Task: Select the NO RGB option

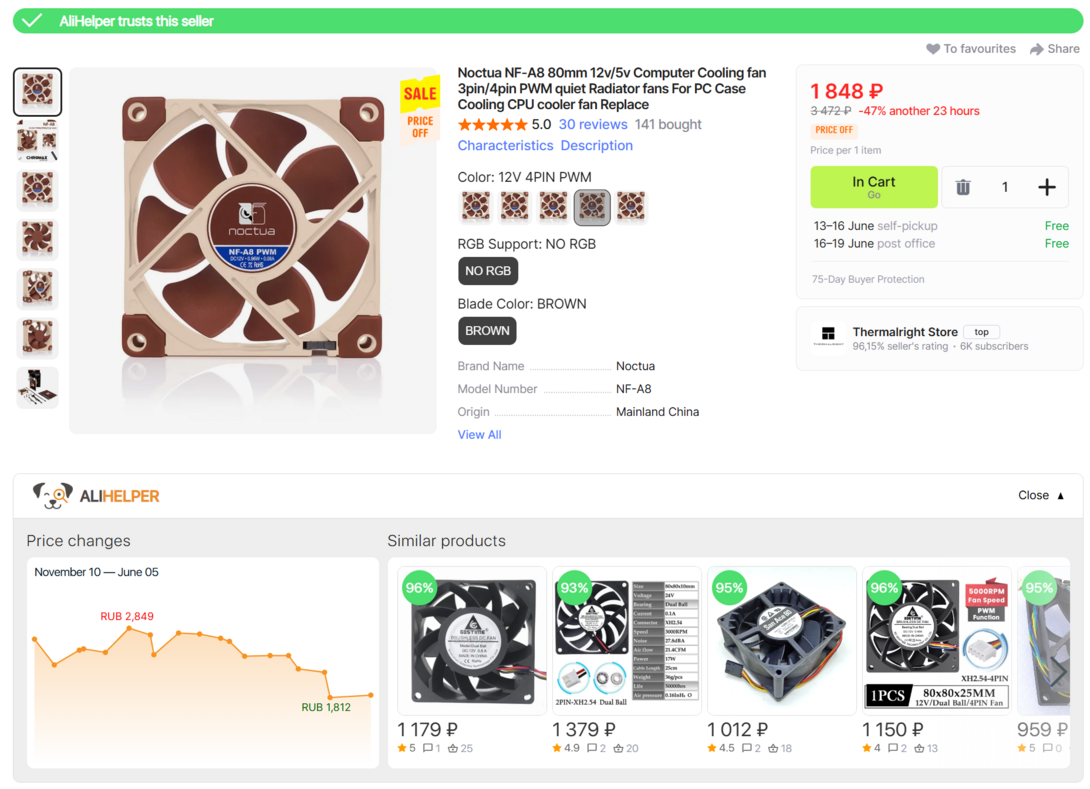Action: click(x=488, y=271)
